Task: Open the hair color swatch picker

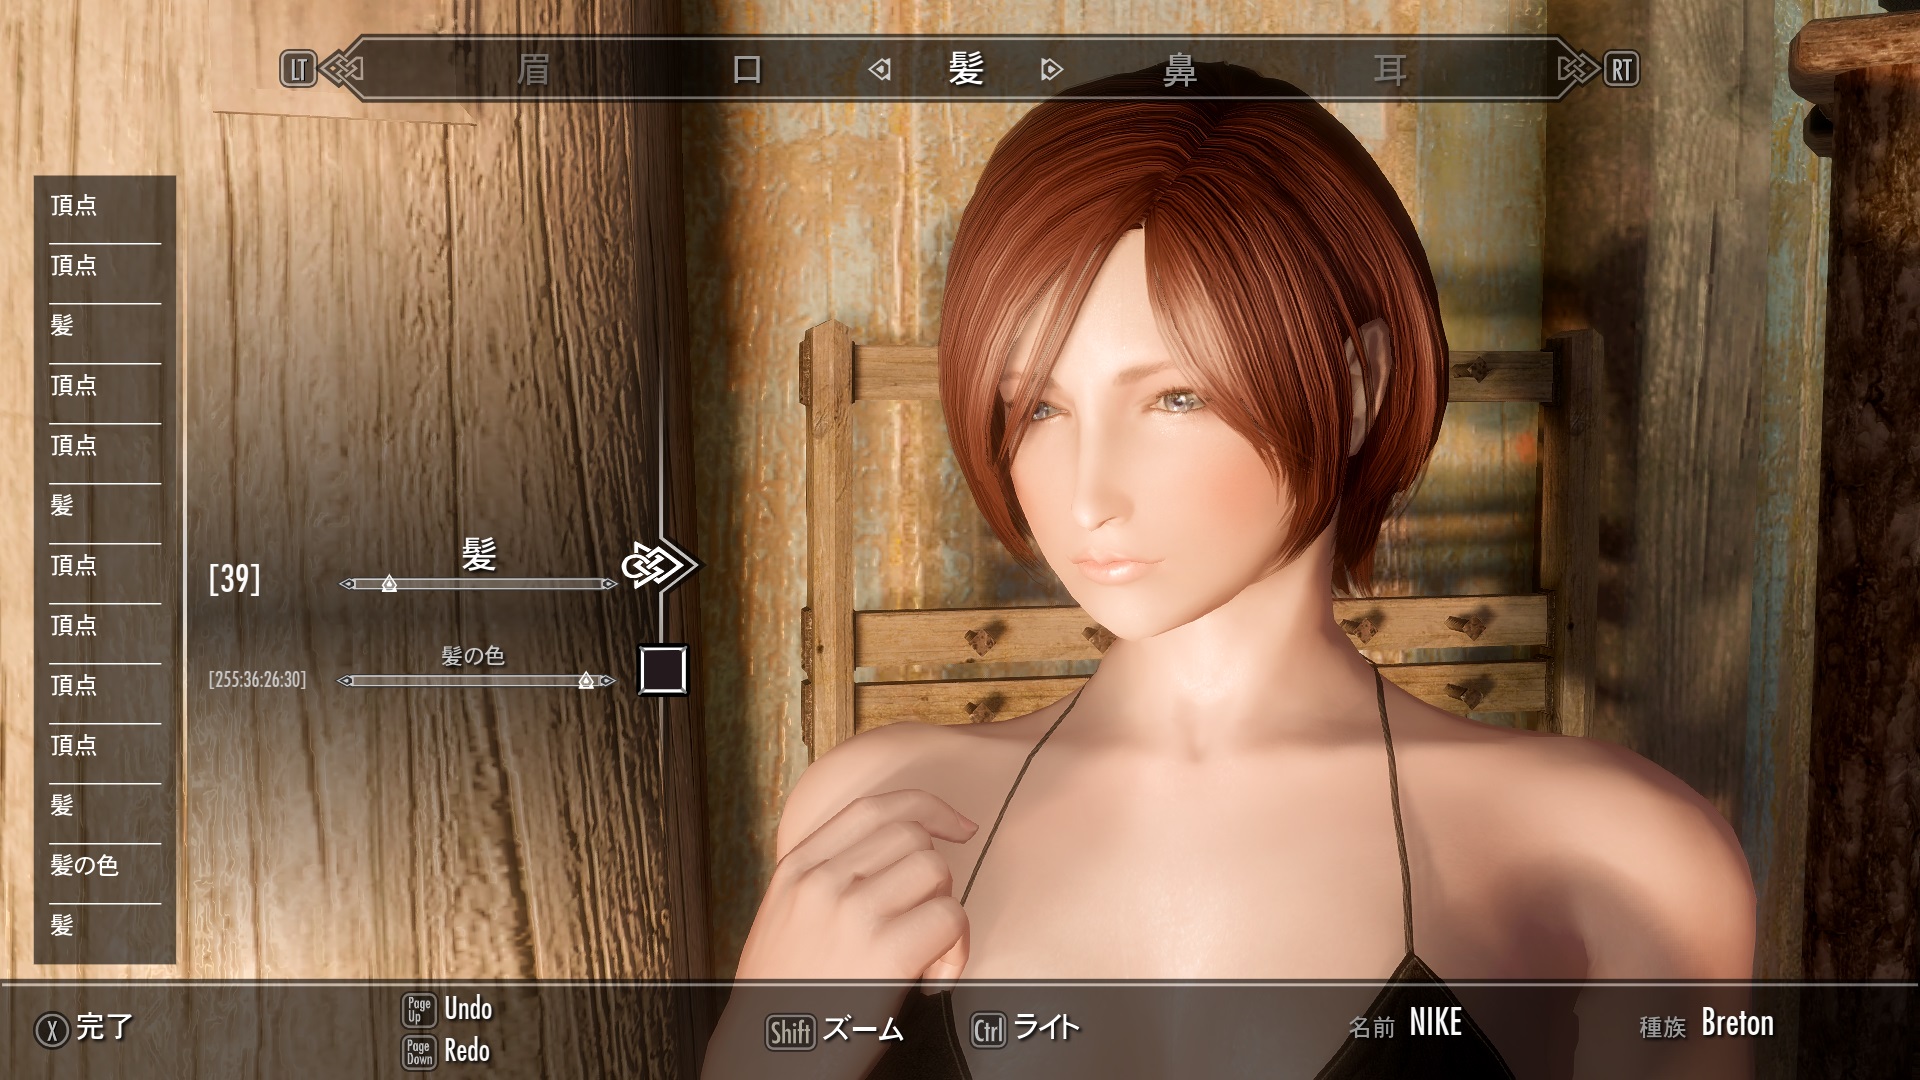Action: [664, 670]
